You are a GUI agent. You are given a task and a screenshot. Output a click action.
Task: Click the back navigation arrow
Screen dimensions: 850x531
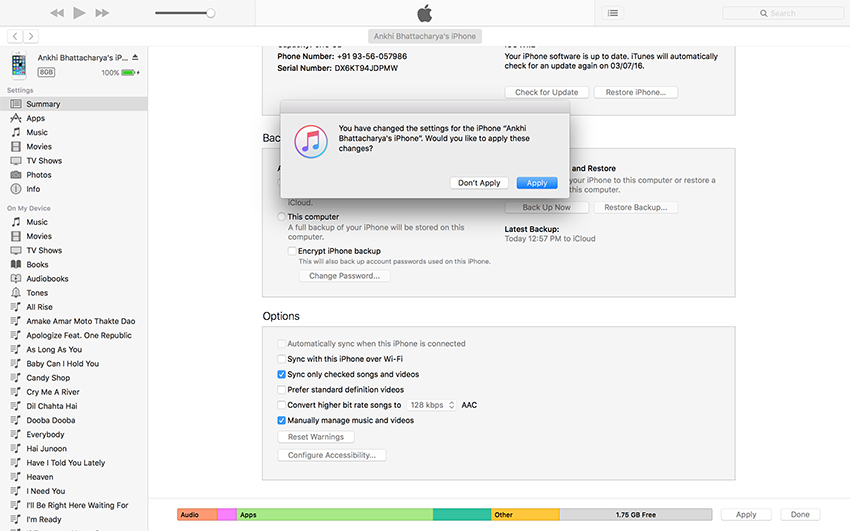pyautogui.click(x=15, y=36)
